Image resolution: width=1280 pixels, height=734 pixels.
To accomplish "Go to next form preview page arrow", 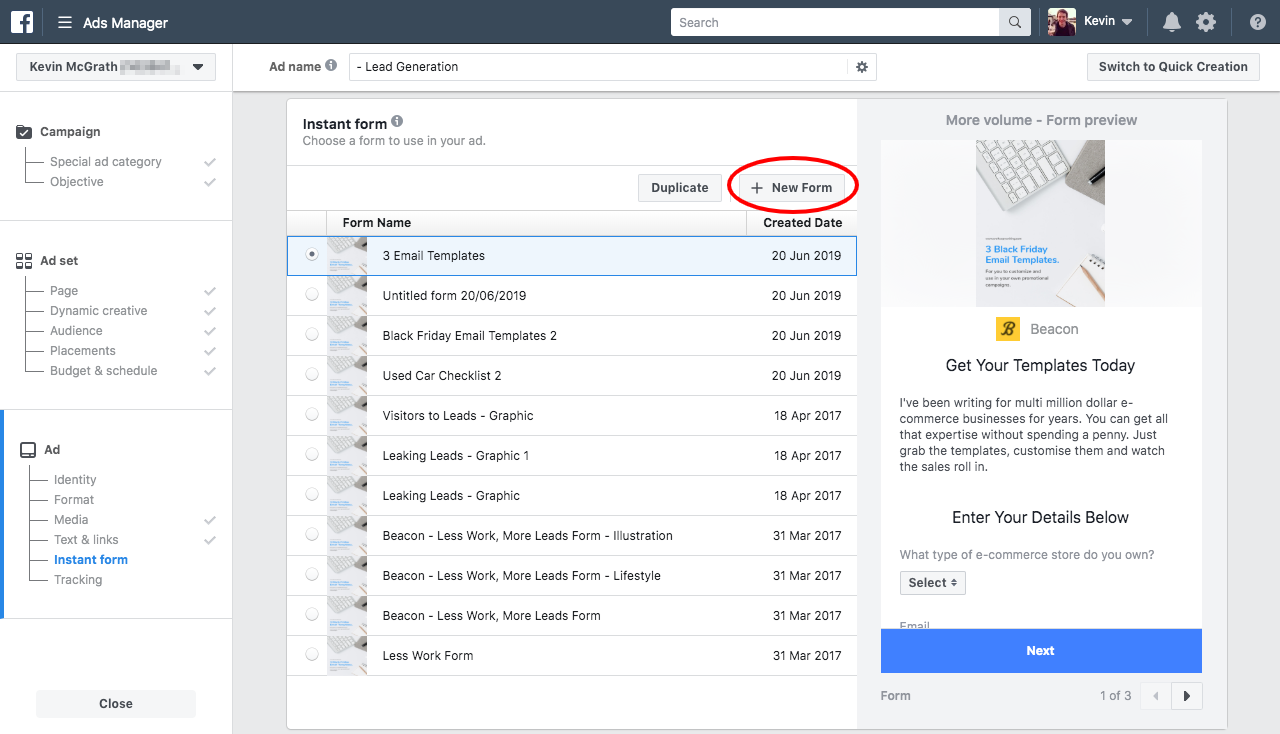I will click(1187, 696).
